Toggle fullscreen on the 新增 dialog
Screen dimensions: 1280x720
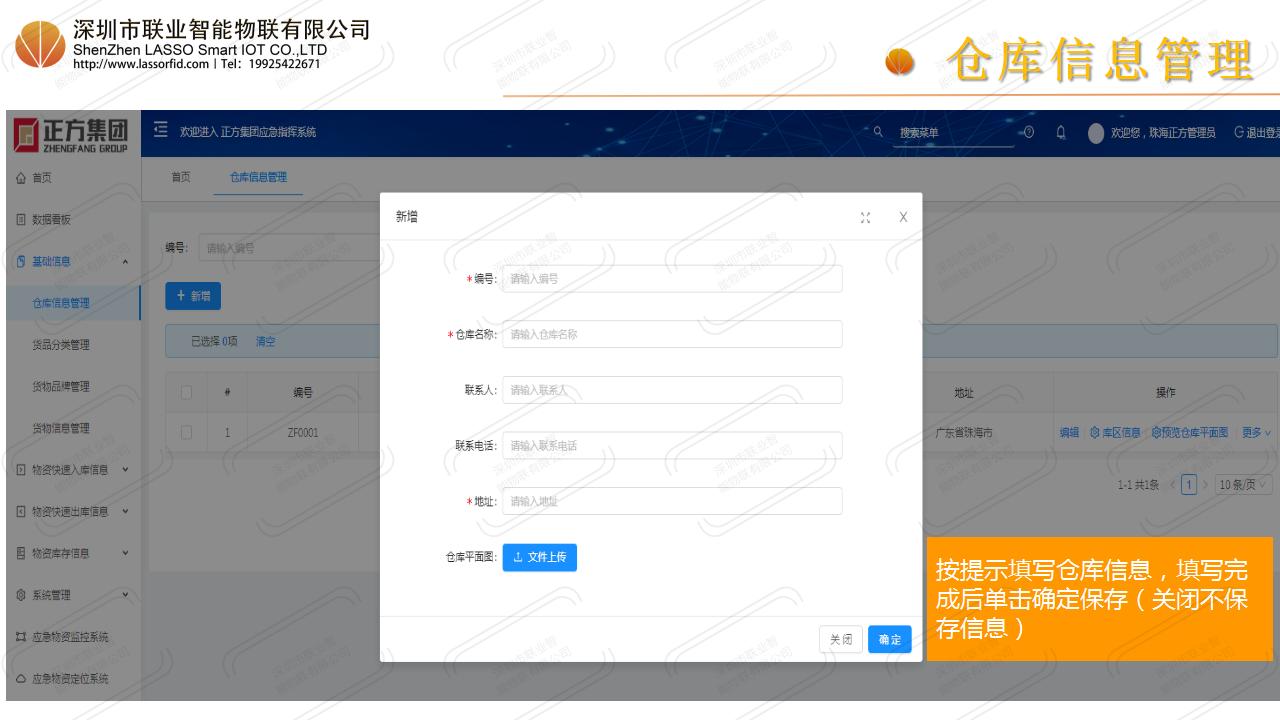(x=865, y=217)
